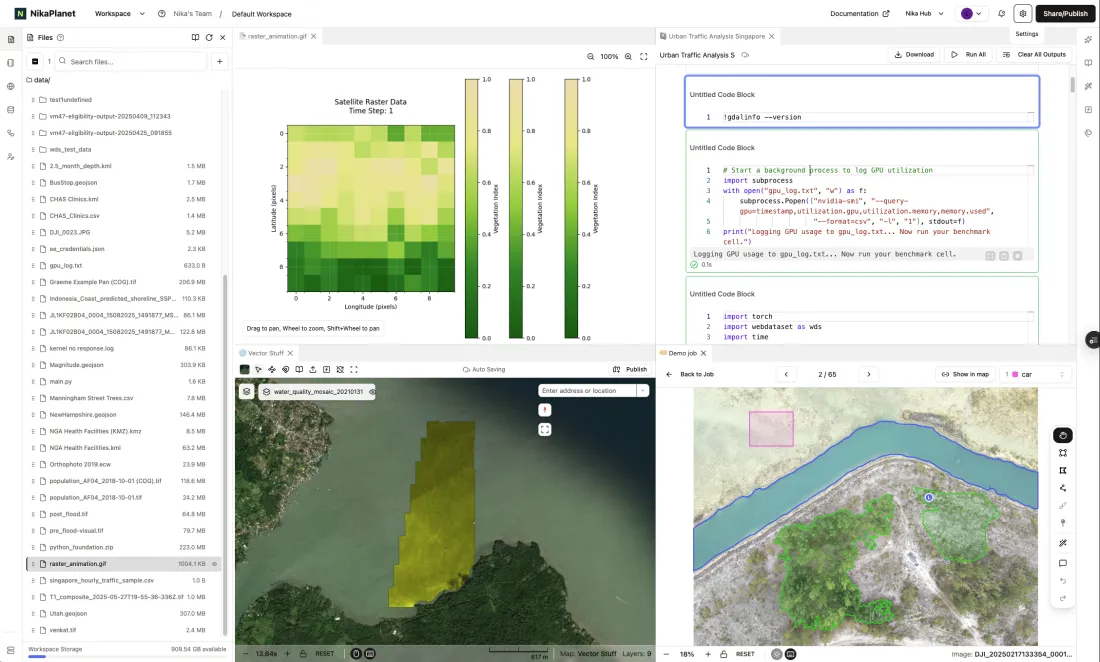Zoom out the raster_animation.gif viewer
The height and width of the screenshot is (662, 1100).
pyautogui.click(x=591, y=56)
